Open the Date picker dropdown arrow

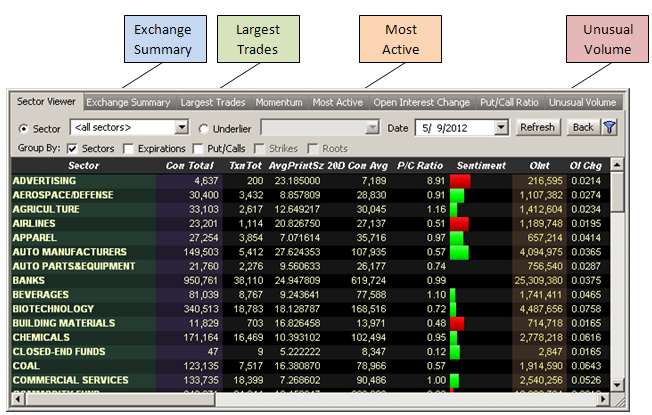click(x=501, y=128)
